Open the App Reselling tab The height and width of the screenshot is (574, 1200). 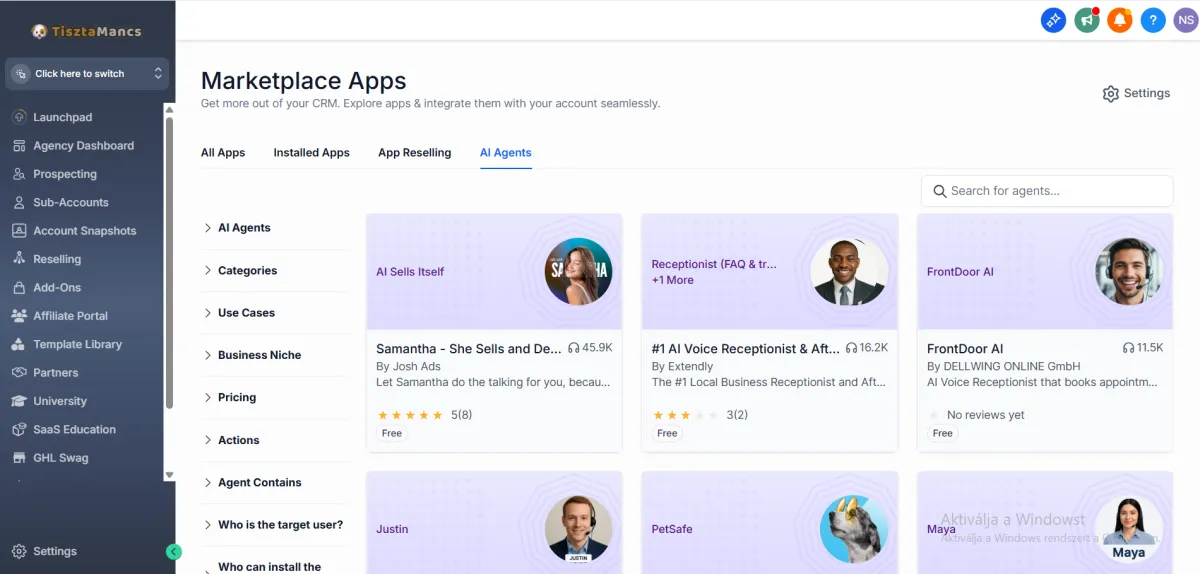415,153
